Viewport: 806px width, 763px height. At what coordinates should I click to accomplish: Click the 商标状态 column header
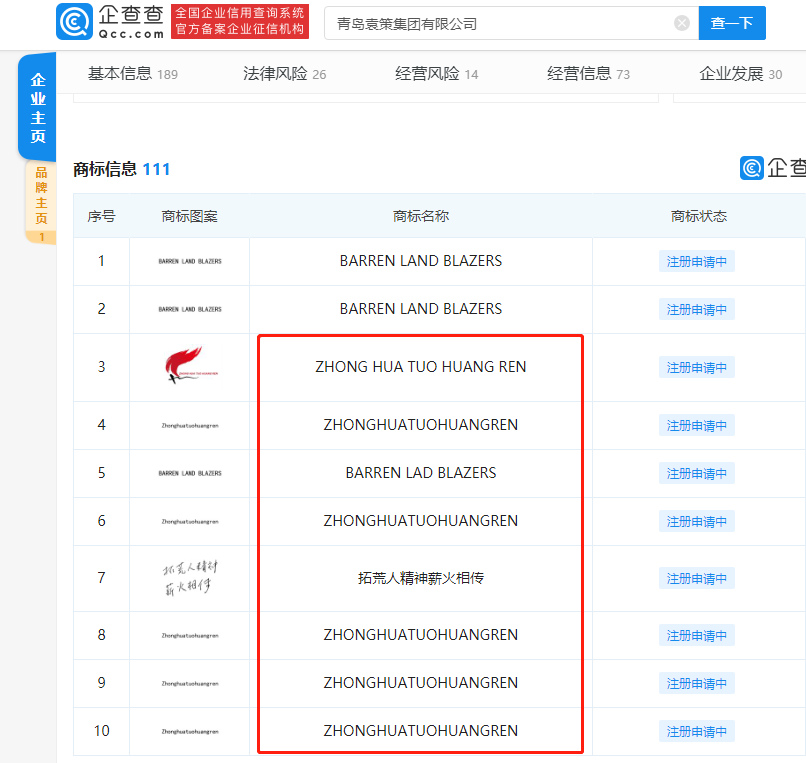point(699,216)
